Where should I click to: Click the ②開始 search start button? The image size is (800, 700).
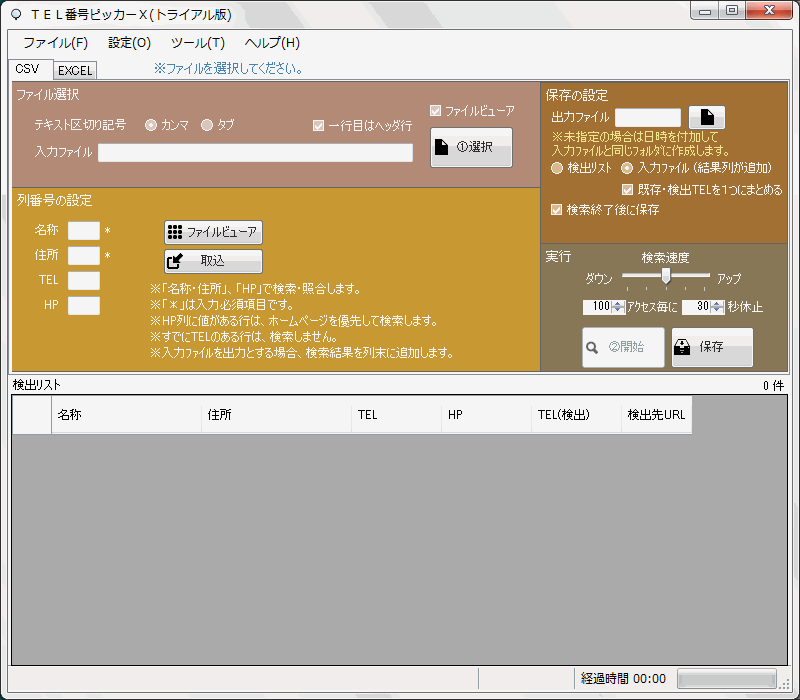[x=623, y=347]
